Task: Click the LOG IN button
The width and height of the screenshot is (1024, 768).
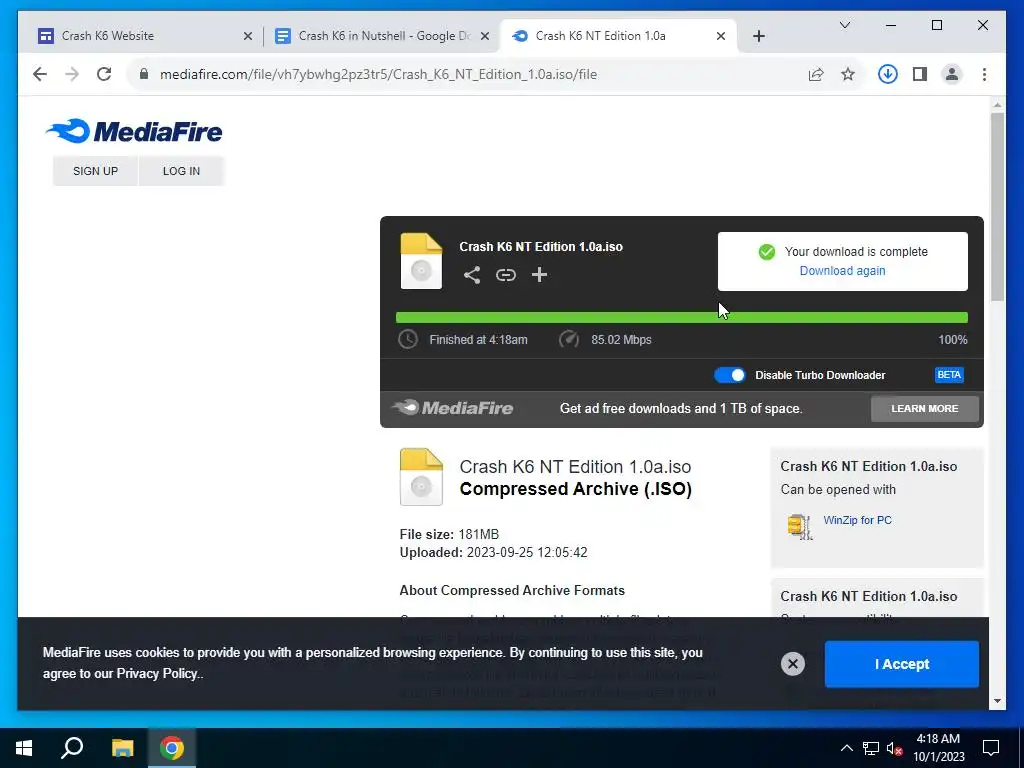Action: pos(181,171)
